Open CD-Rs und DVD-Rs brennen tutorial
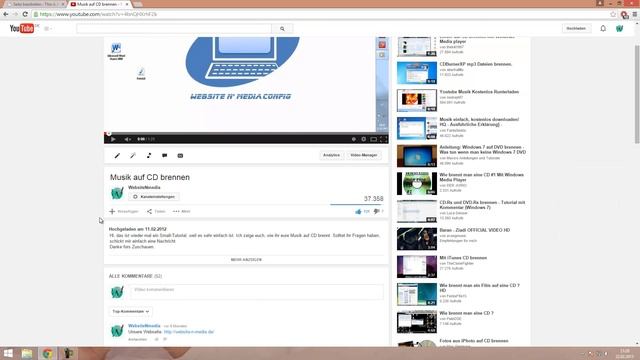This screenshot has height=360, width=640. tap(482, 205)
